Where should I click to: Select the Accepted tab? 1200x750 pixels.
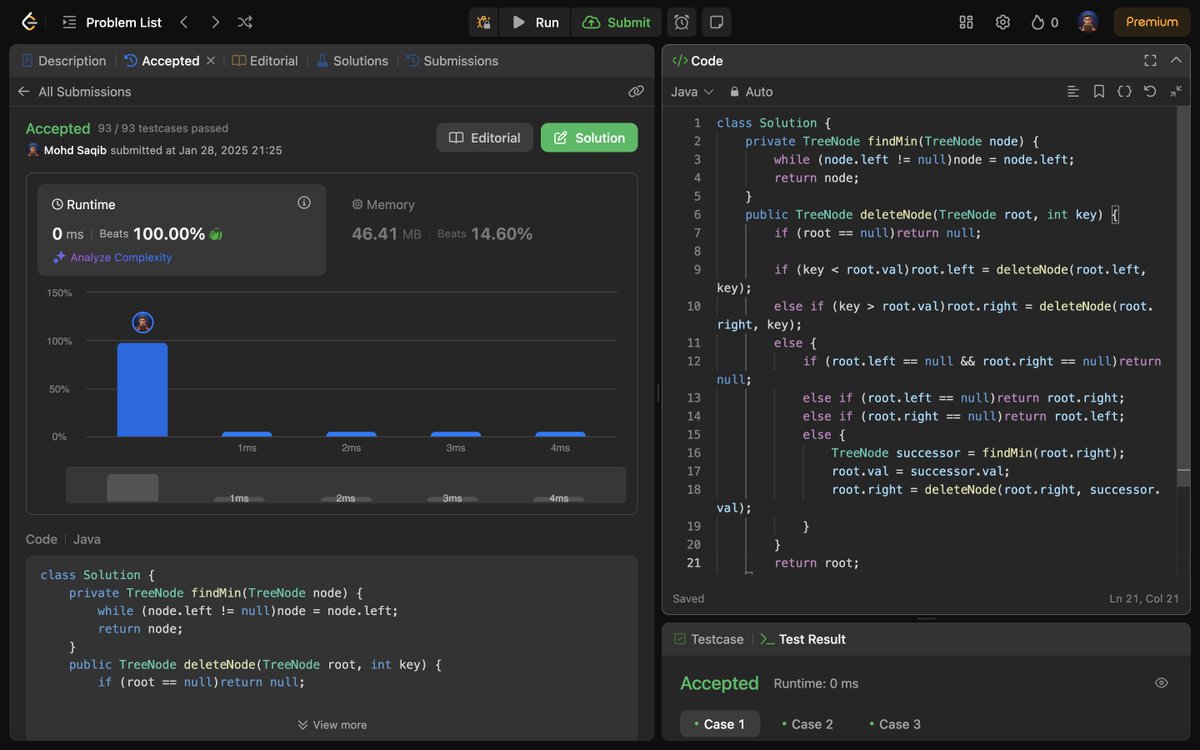click(x=161, y=61)
